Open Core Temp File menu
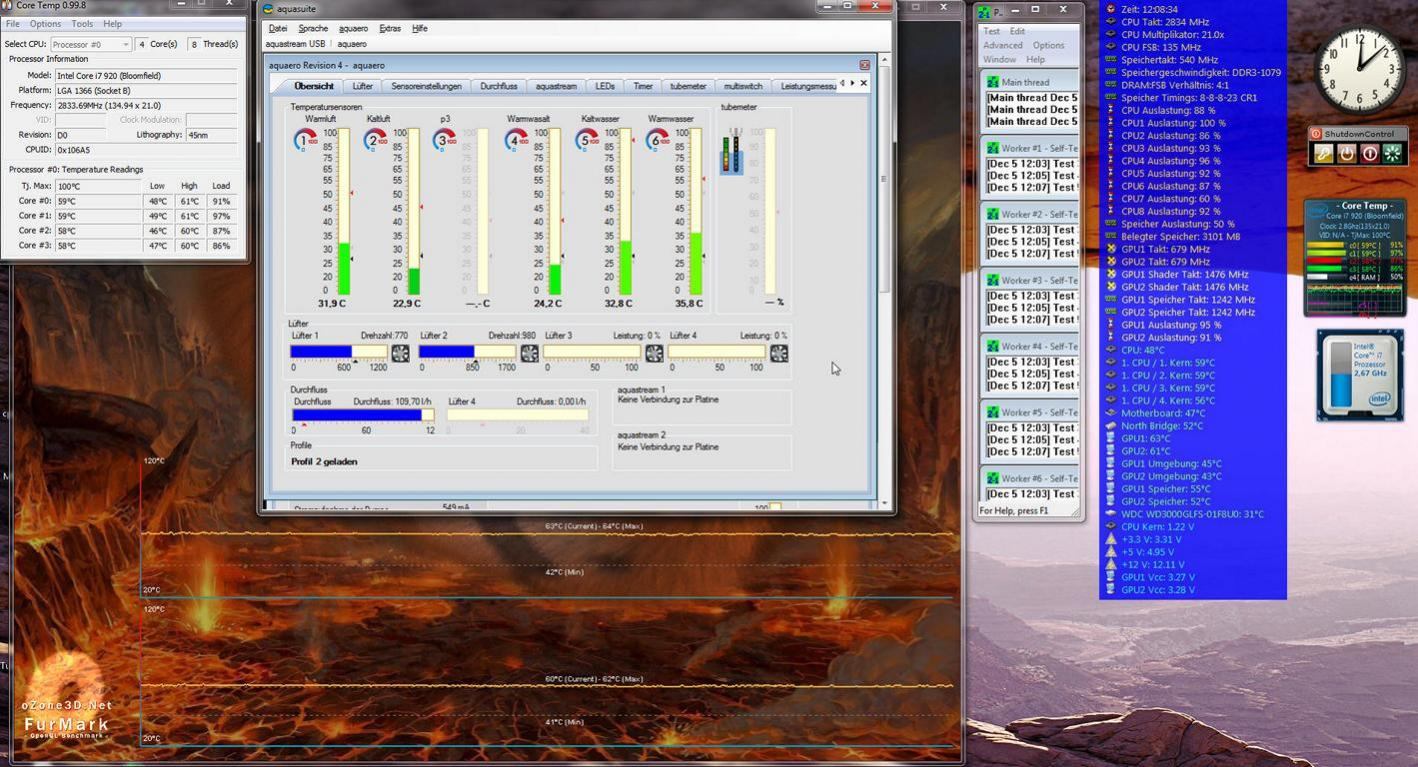This screenshot has height=767, width=1418. 13,24
